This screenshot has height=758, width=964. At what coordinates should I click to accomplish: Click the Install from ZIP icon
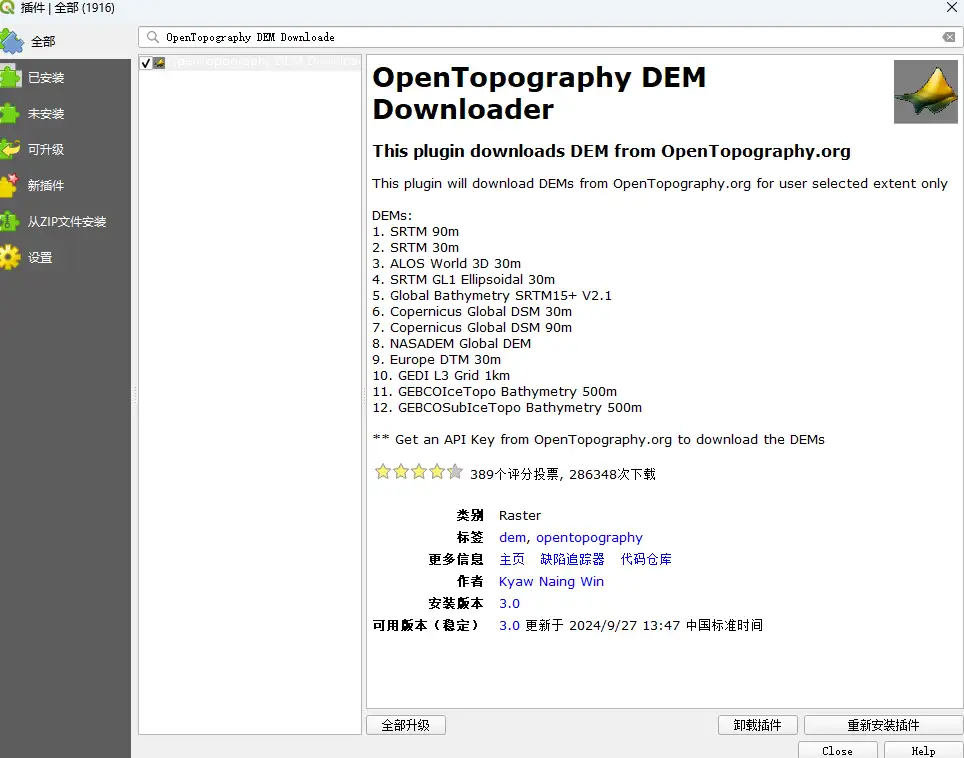(x=10, y=221)
